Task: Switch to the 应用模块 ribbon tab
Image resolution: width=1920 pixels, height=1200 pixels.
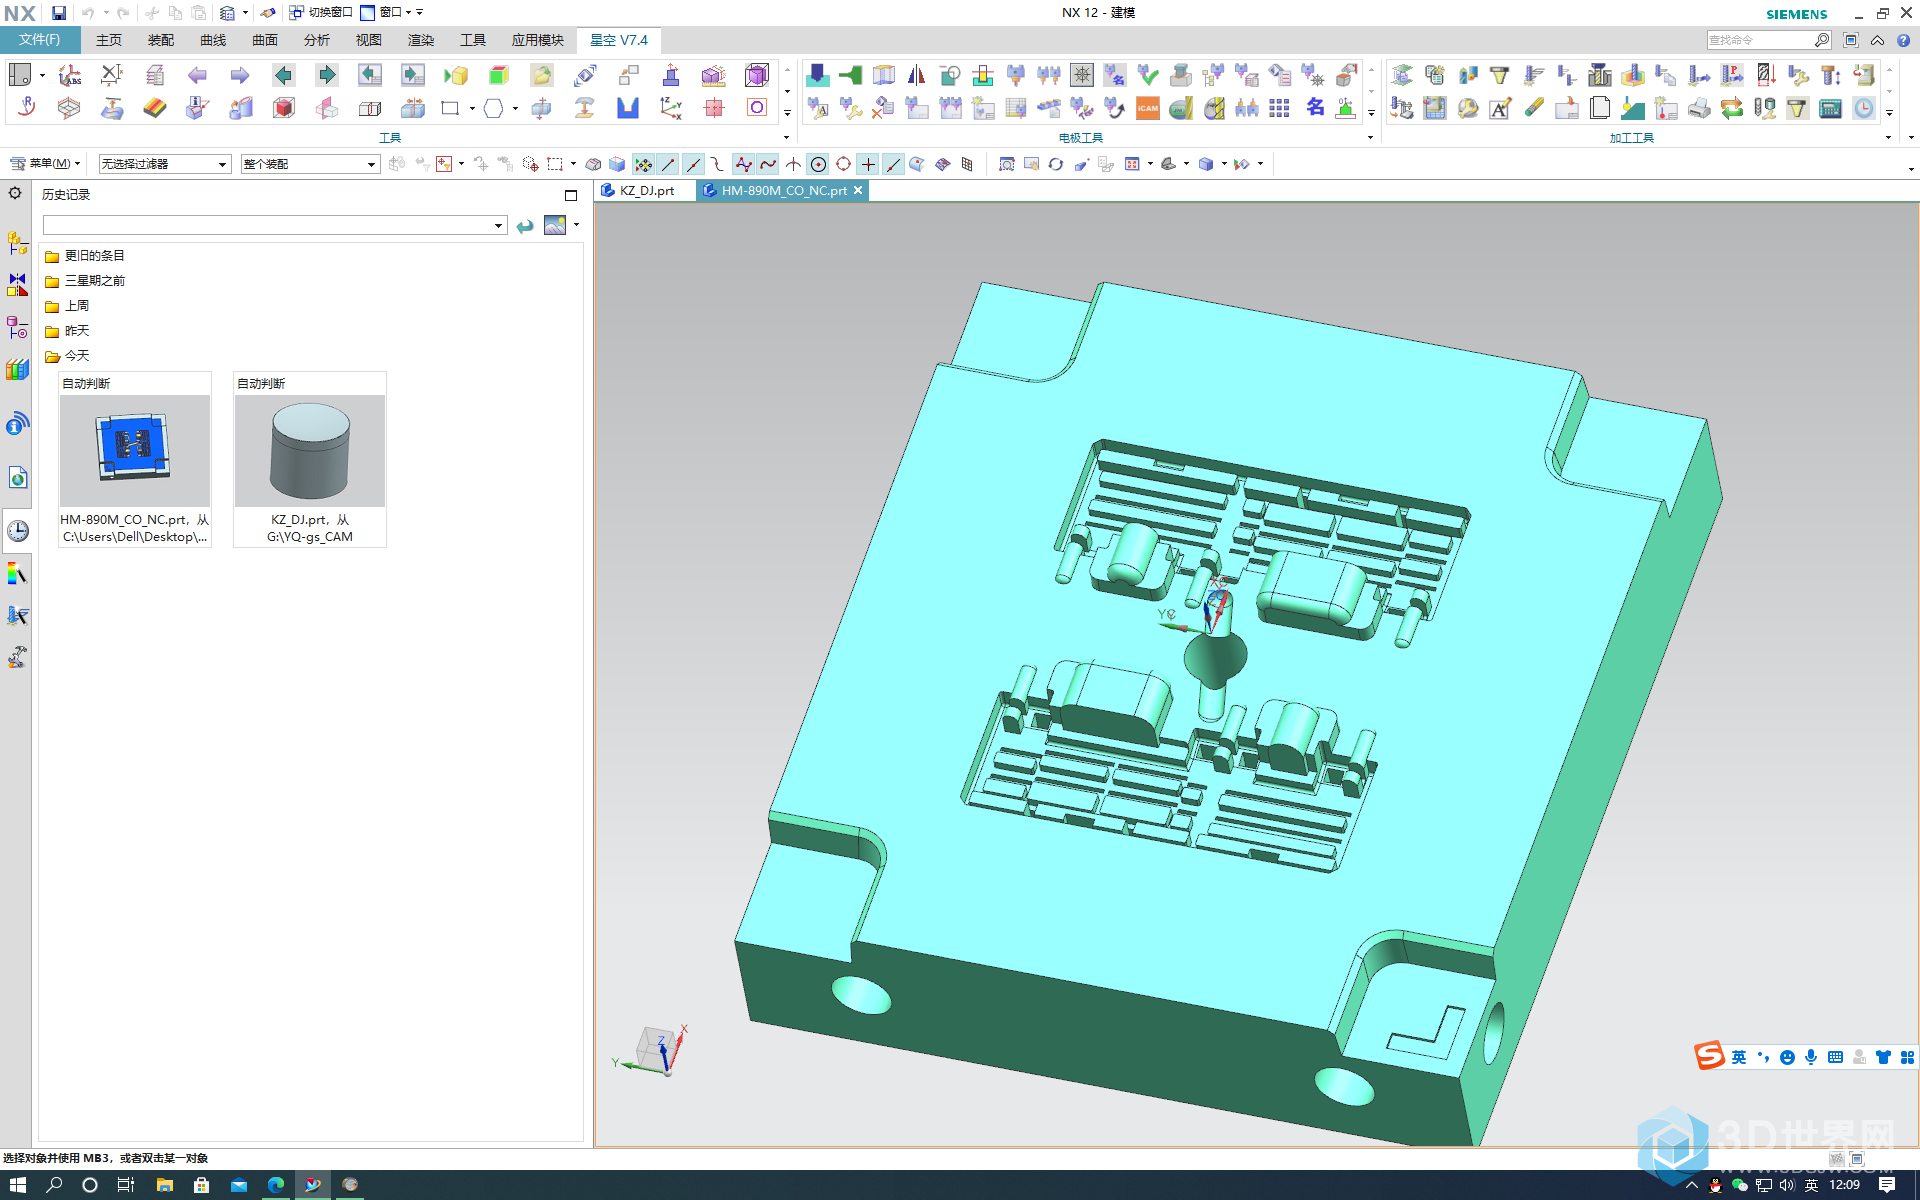Action: pos(538,40)
